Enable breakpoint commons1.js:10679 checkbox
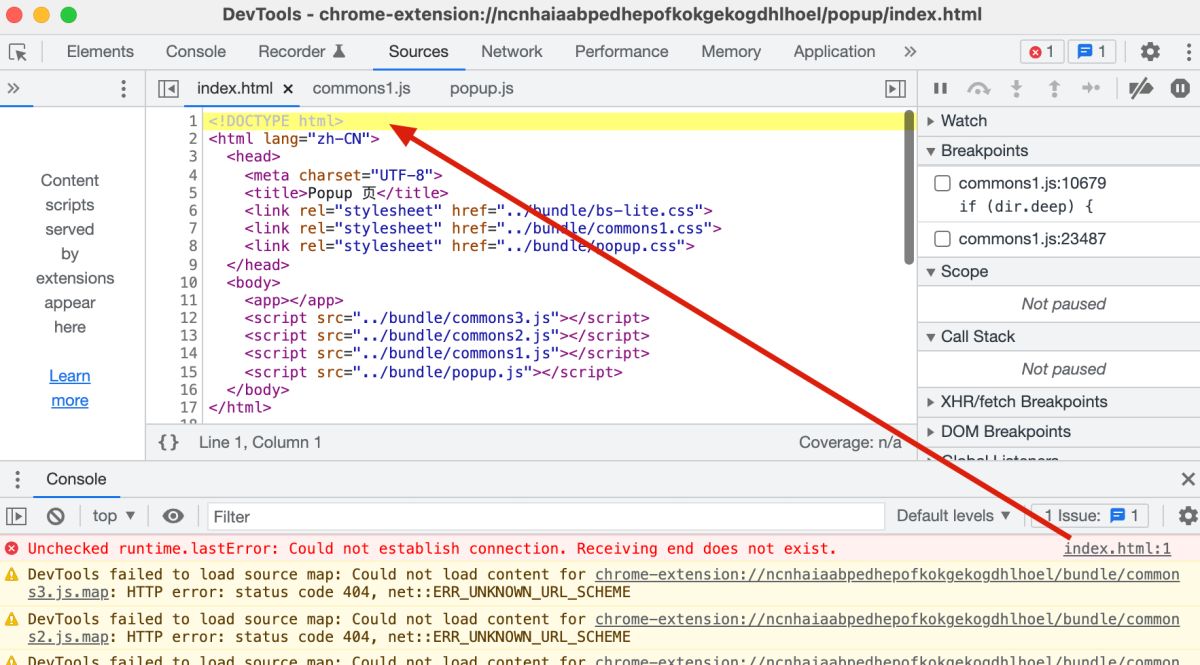Screen dimensions: 1200x665 coord(942,183)
